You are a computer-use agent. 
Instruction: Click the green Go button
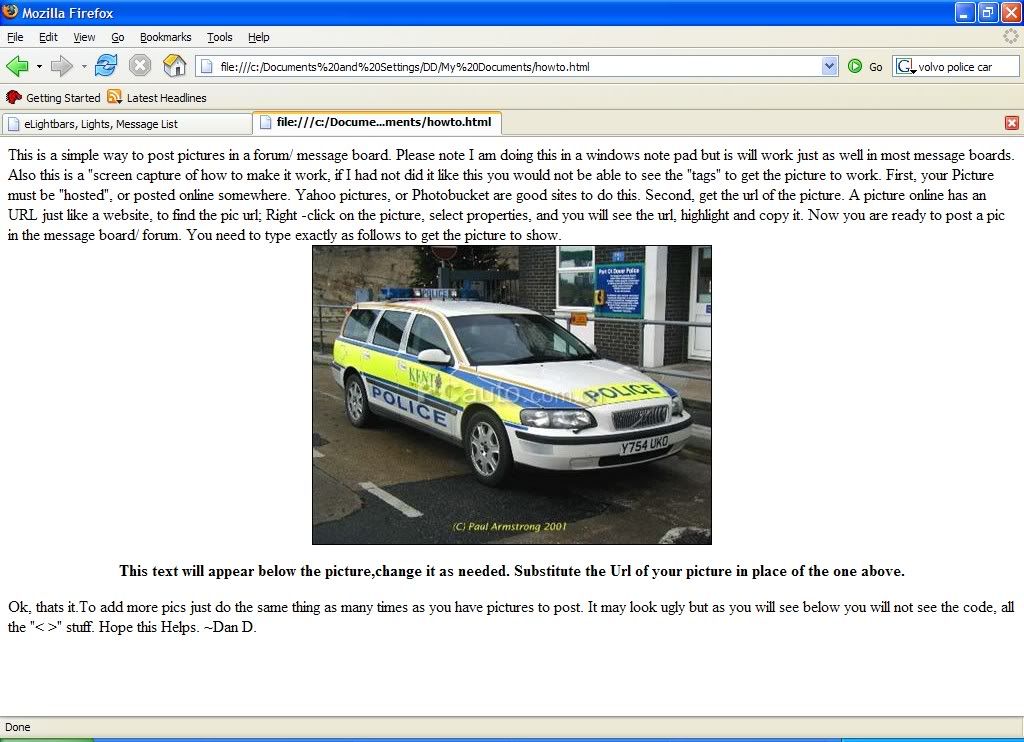(865, 67)
